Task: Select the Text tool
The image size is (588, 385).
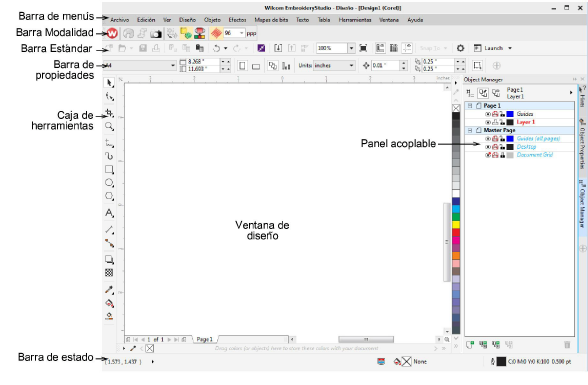Action: pos(109,213)
